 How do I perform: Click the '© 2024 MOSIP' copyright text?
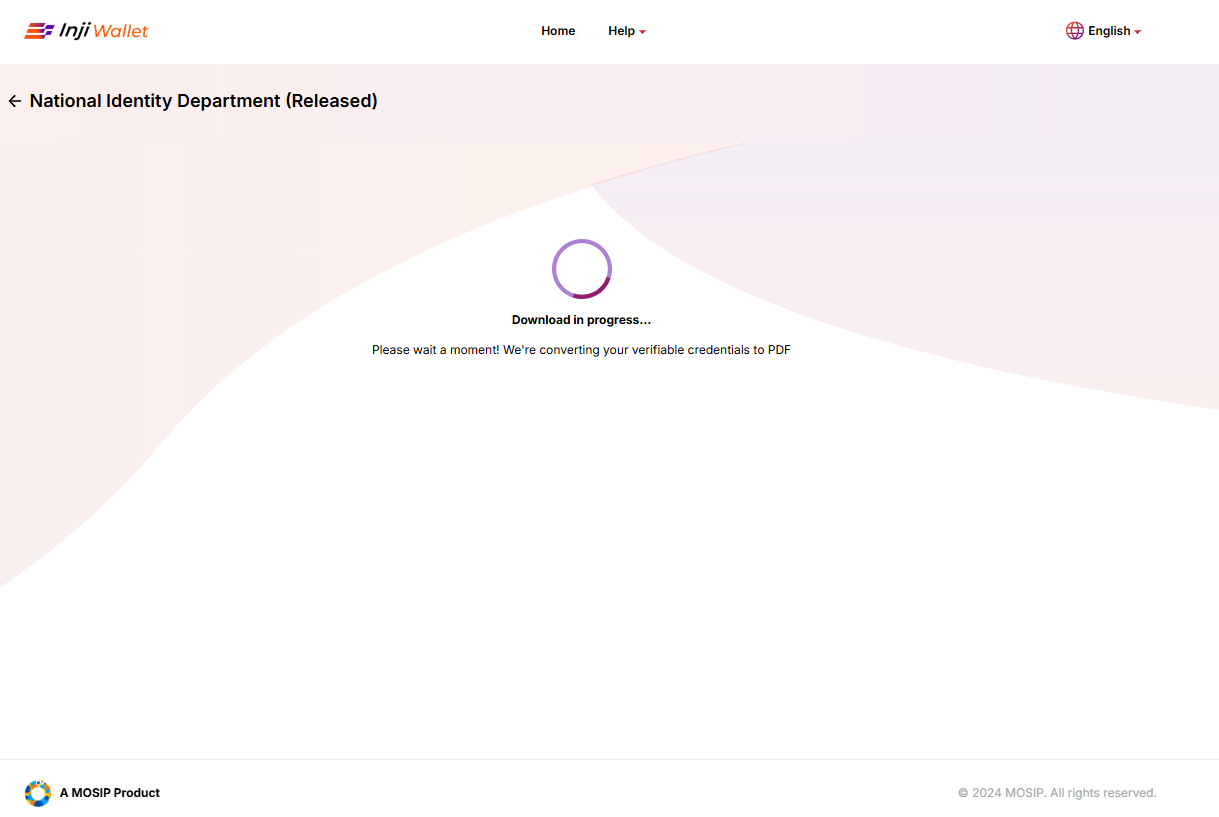click(1001, 793)
